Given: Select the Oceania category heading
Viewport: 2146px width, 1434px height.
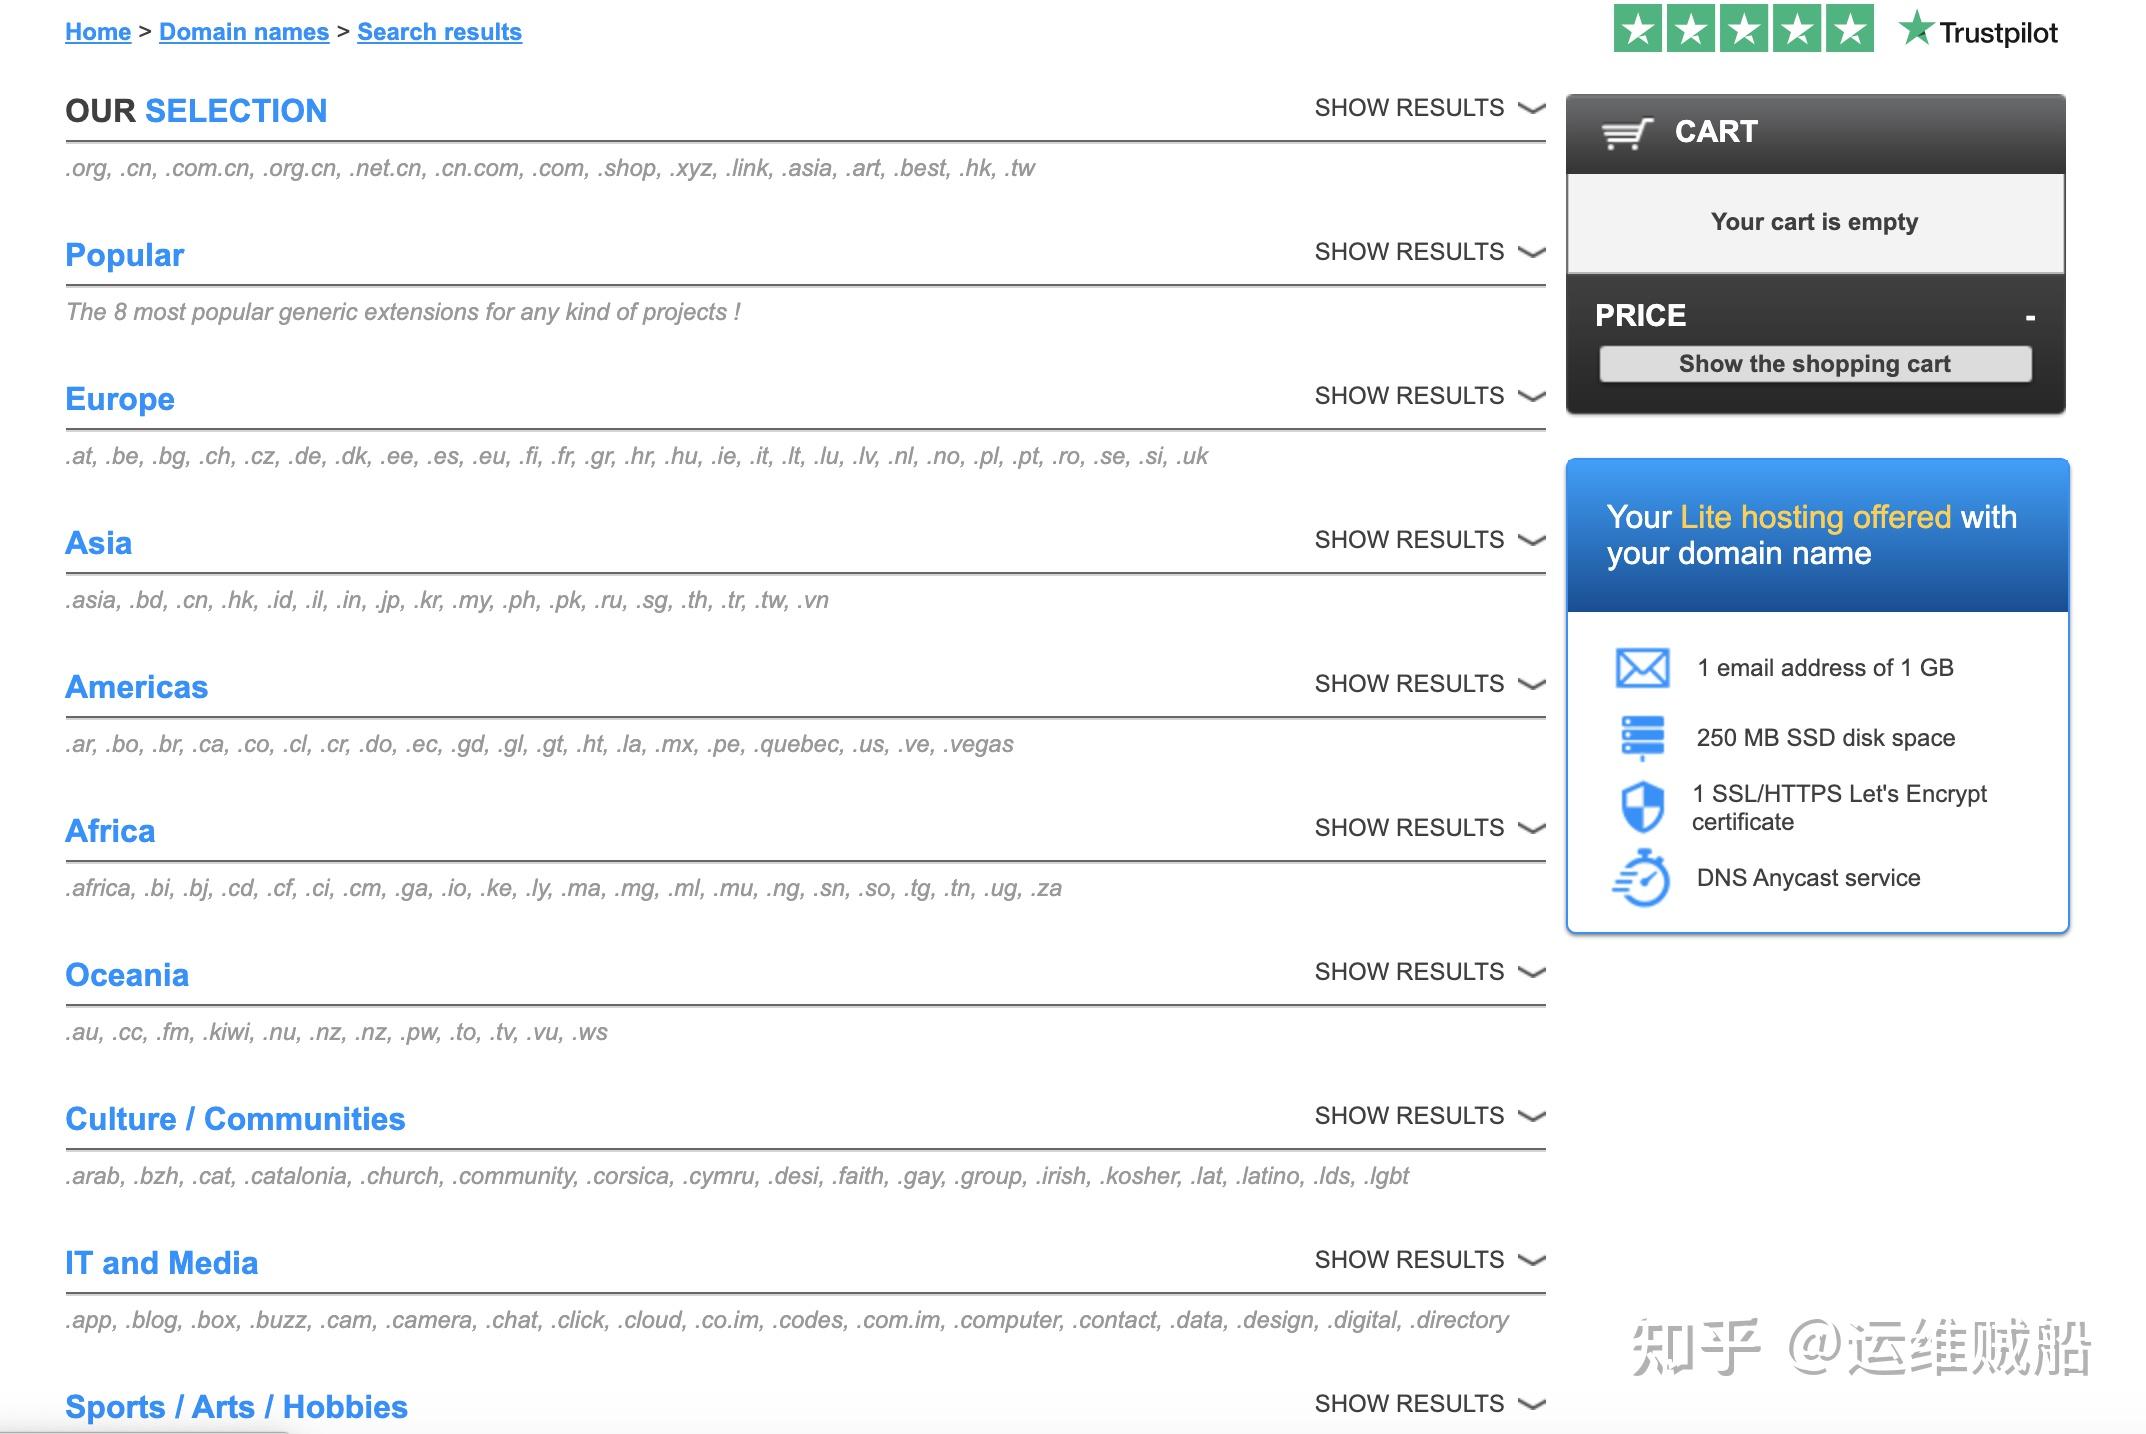Looking at the screenshot, I should coord(127,975).
